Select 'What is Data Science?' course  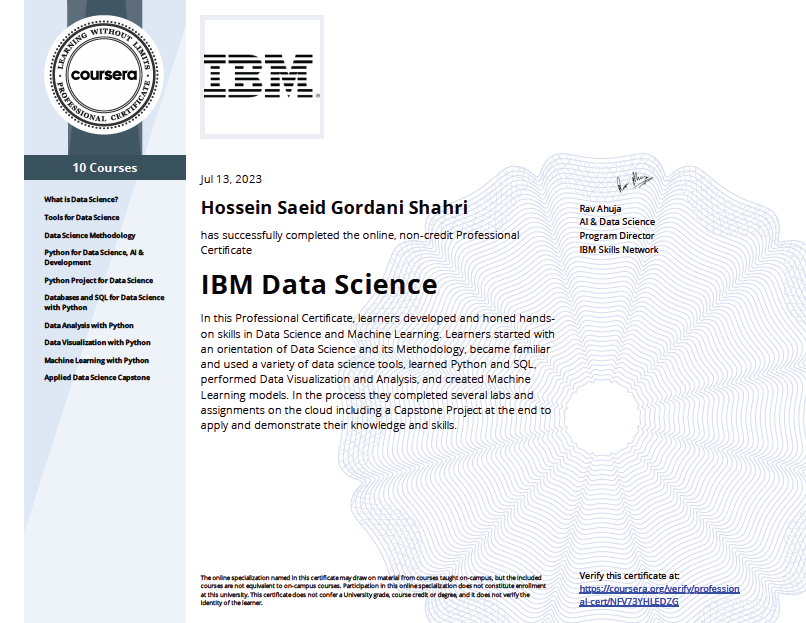click(81, 200)
